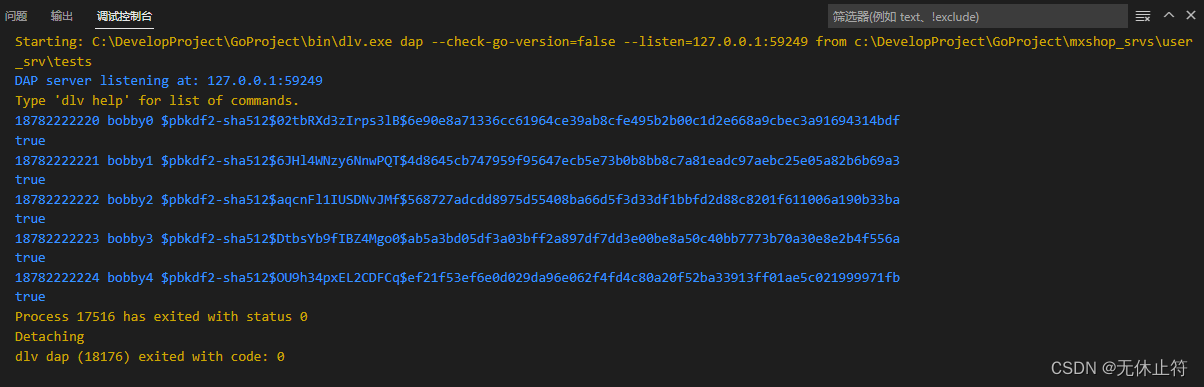Close the bottom panel
The image size is (1204, 387).
click(x=1188, y=15)
